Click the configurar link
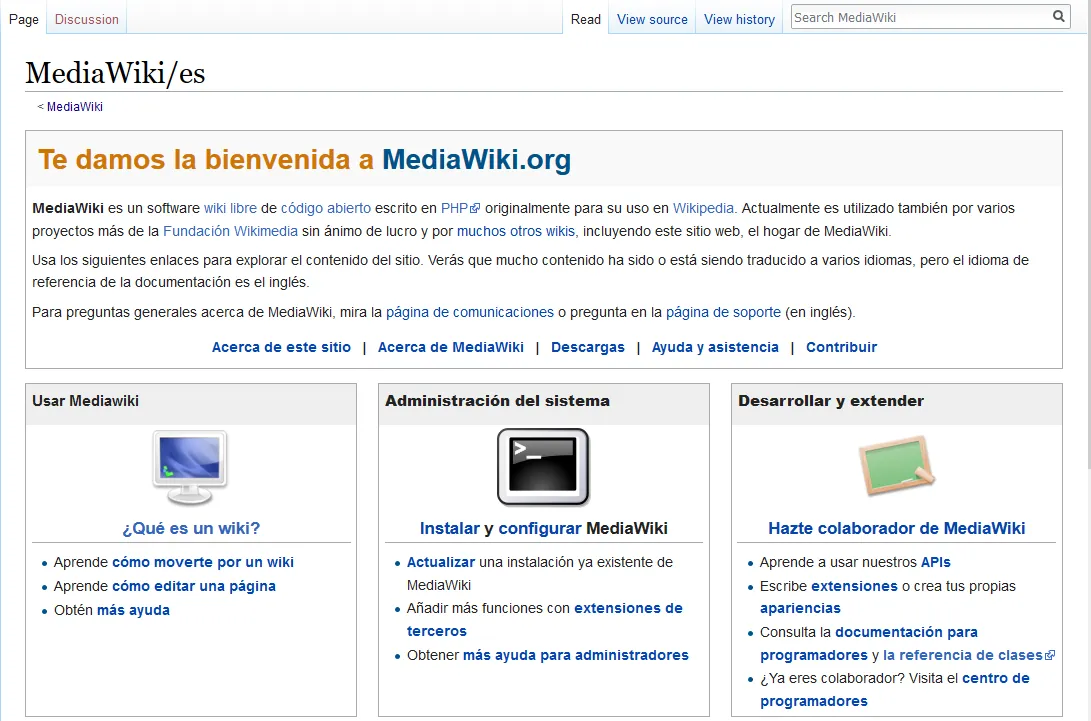Screen dimensions: 1091x721 [x=540, y=528]
